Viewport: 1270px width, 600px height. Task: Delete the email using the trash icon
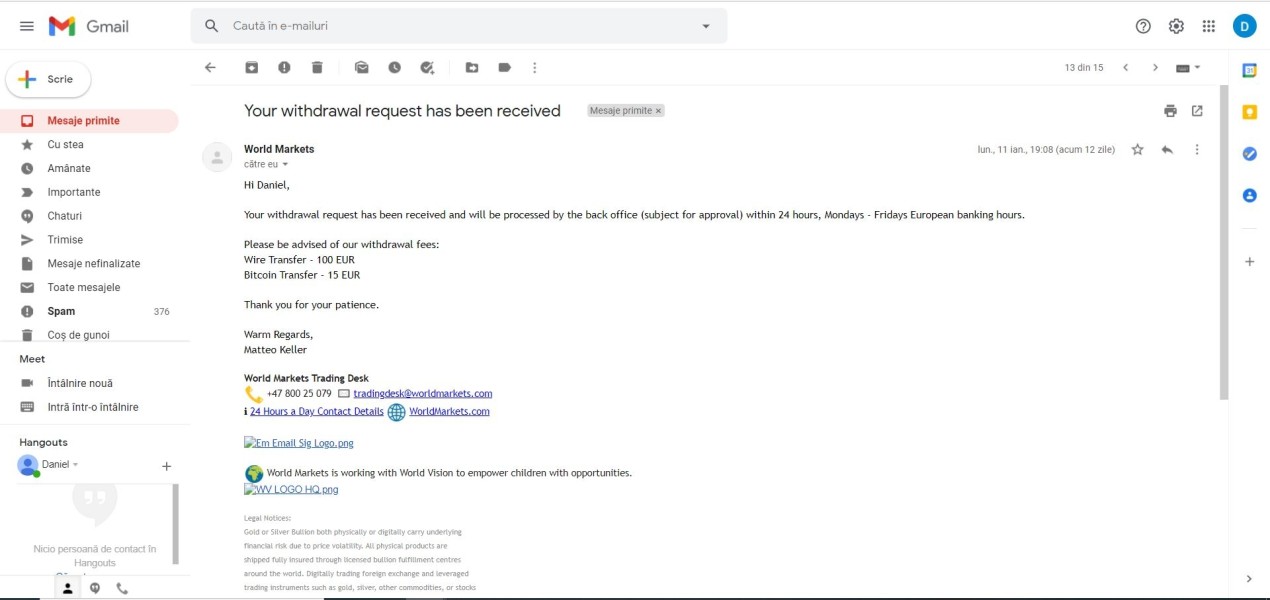(x=317, y=67)
